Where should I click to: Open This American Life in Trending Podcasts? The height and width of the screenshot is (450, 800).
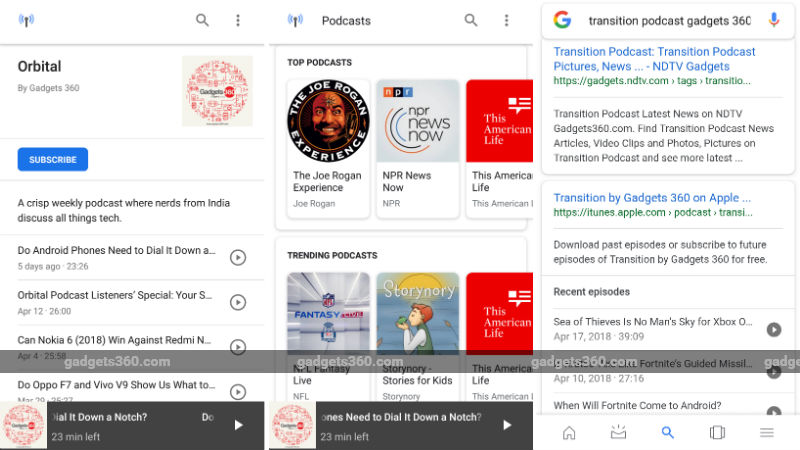499,337
